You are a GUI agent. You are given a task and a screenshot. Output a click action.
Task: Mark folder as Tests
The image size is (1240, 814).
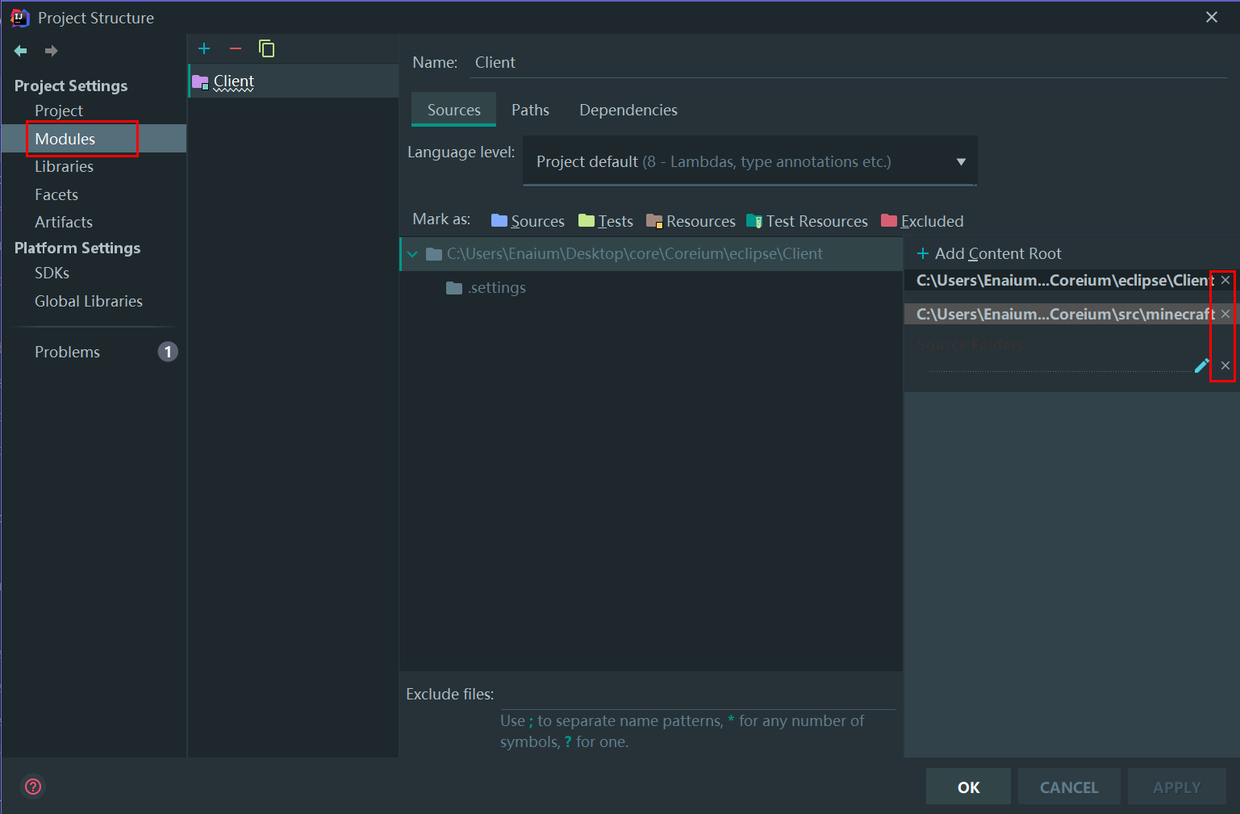[606, 221]
